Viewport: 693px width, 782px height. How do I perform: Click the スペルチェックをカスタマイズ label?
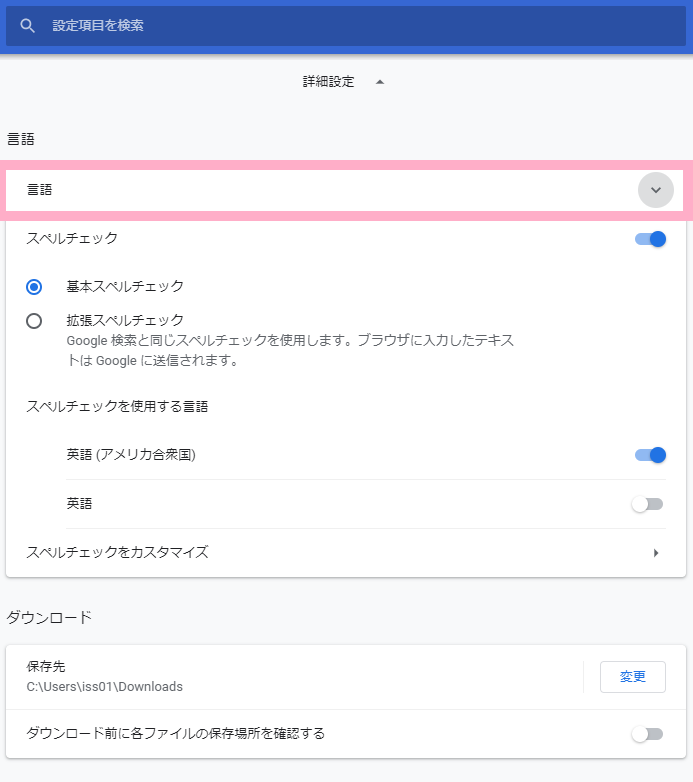(x=117, y=552)
